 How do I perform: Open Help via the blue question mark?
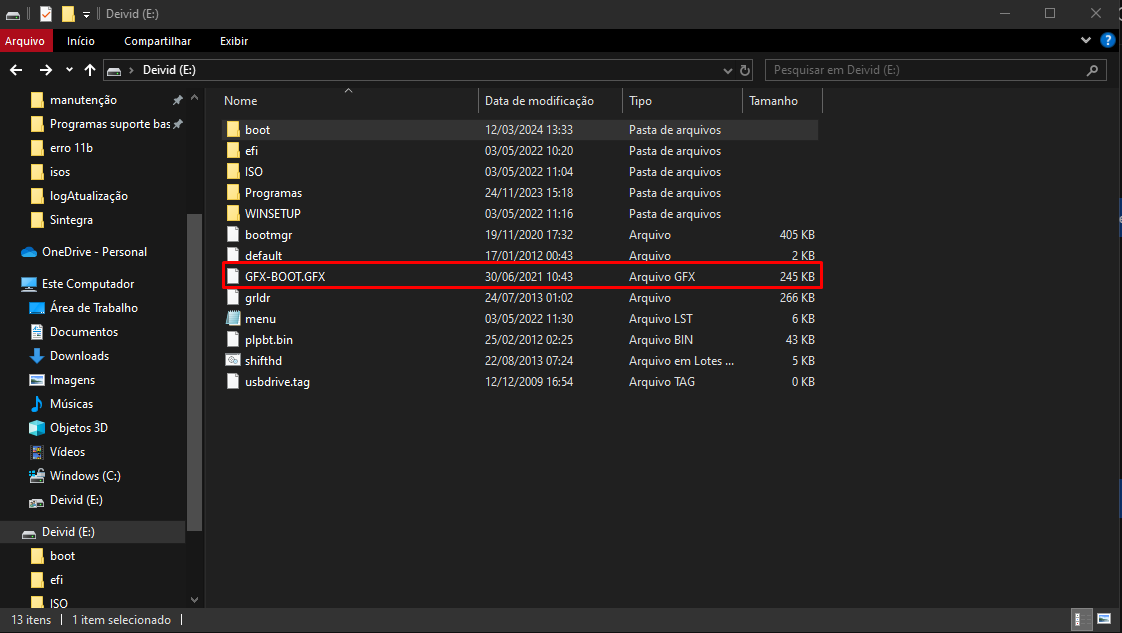[1108, 41]
